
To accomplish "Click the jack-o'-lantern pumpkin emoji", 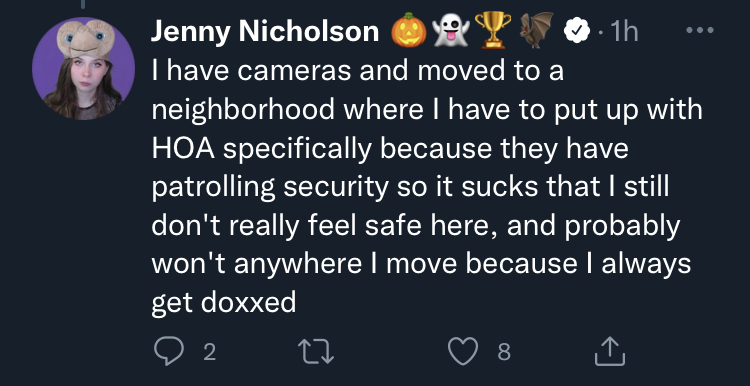I will pyautogui.click(x=409, y=30).
